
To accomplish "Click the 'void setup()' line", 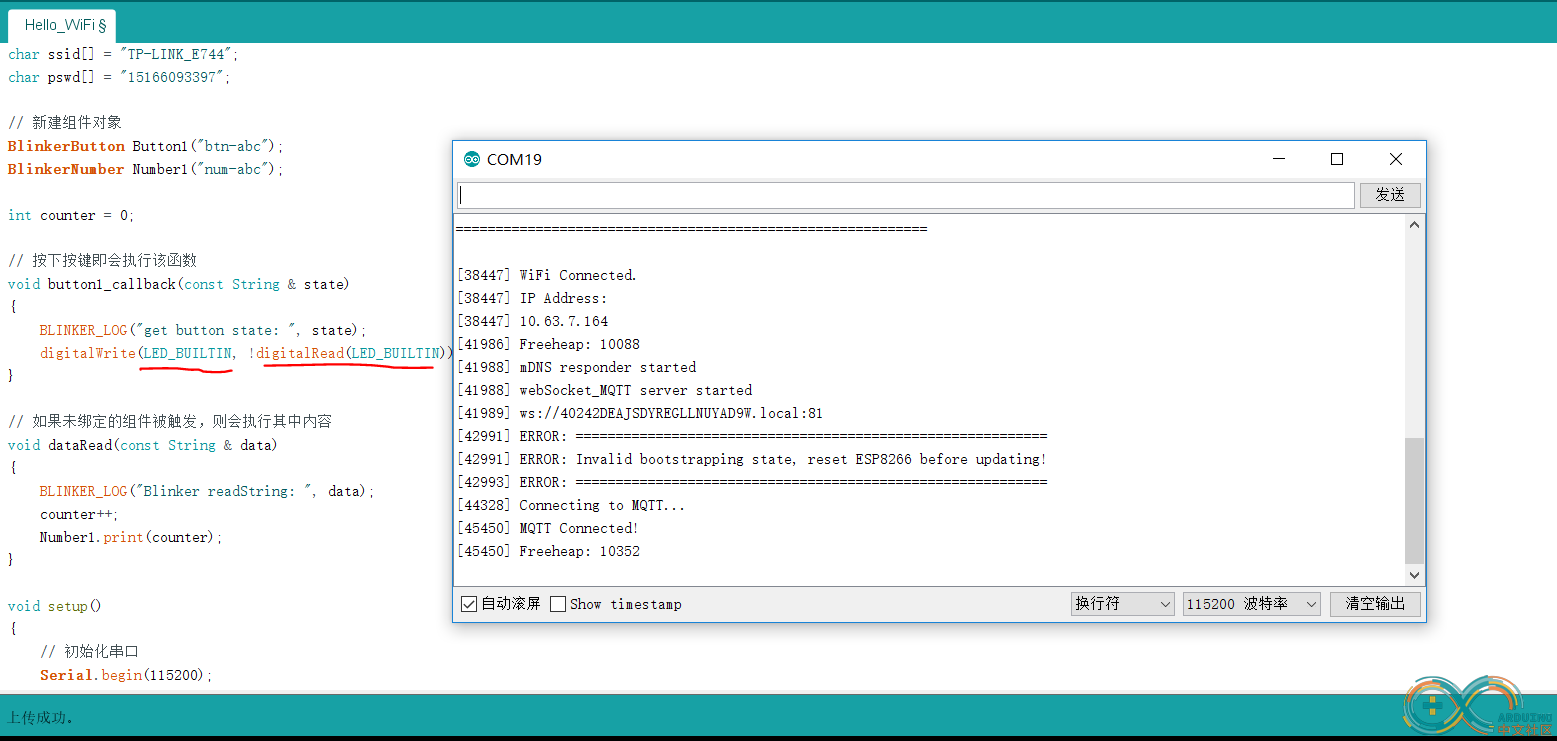I will [x=55, y=606].
